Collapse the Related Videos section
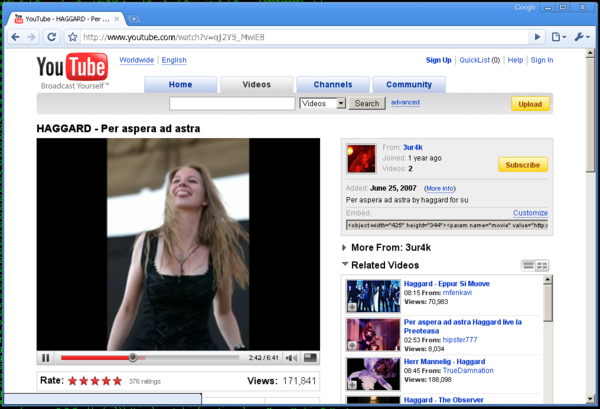Image resolution: width=600 pixels, height=409 pixels. (x=345, y=264)
